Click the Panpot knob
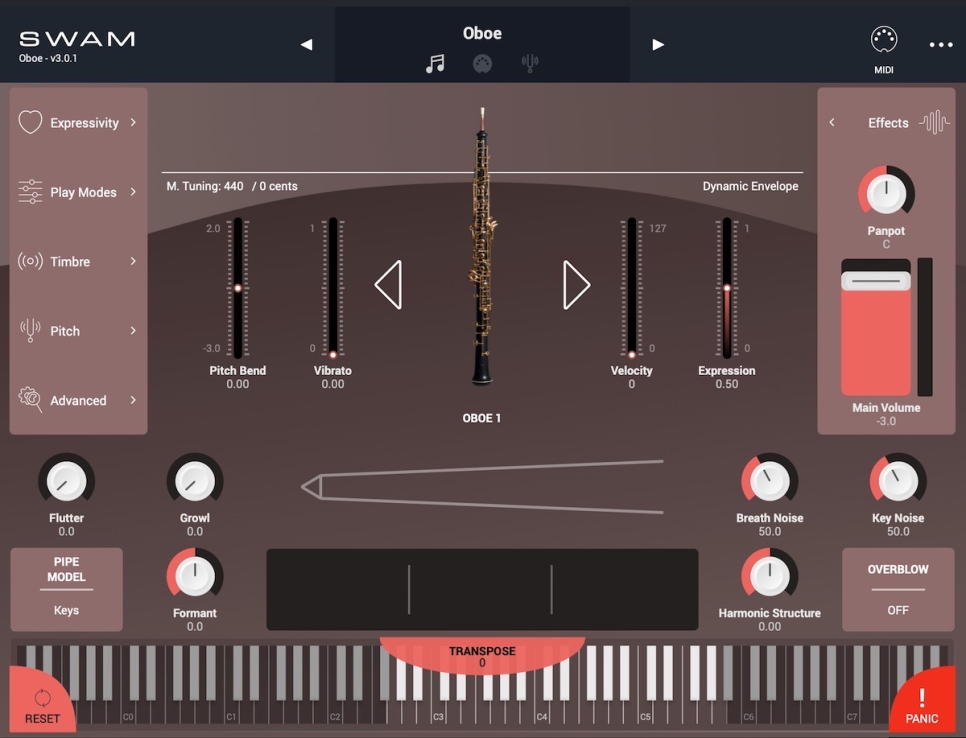 (886, 193)
